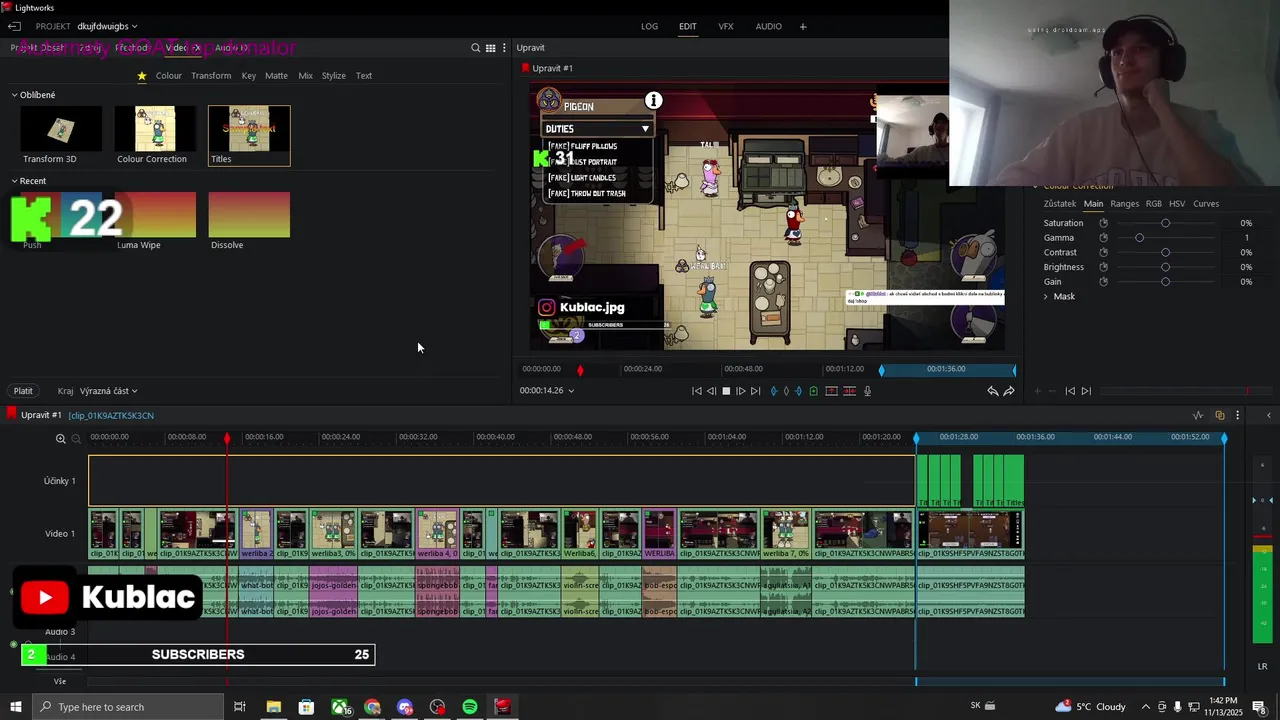The width and height of the screenshot is (1280, 720).
Task: Open the HSV colour correction tab
Action: point(1177,204)
